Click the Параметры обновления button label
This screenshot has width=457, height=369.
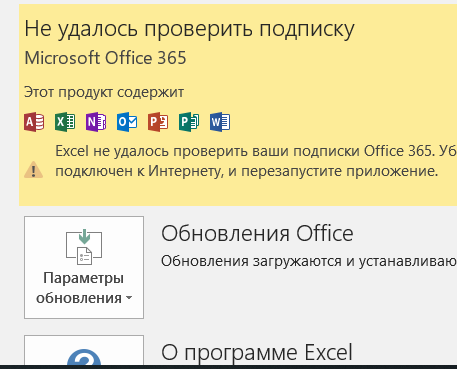[x=84, y=288]
